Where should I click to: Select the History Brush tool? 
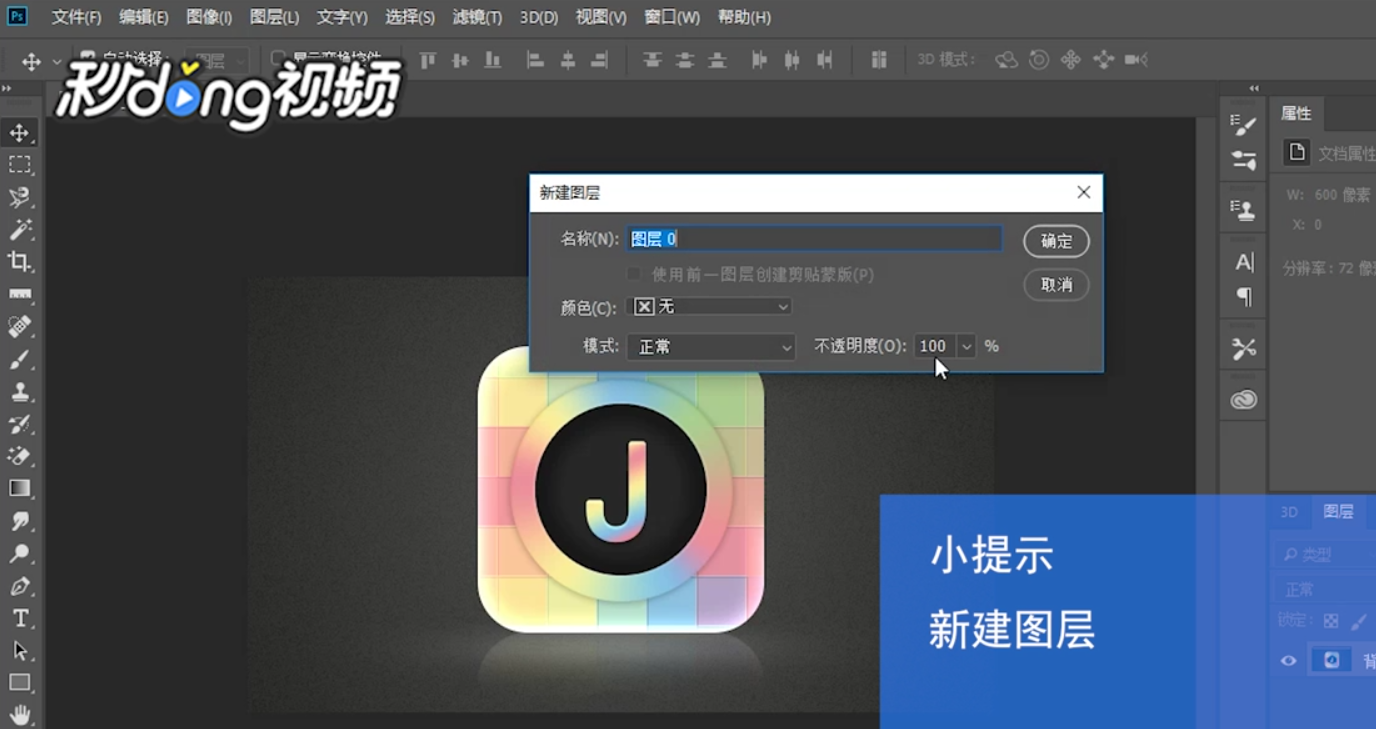coord(20,424)
